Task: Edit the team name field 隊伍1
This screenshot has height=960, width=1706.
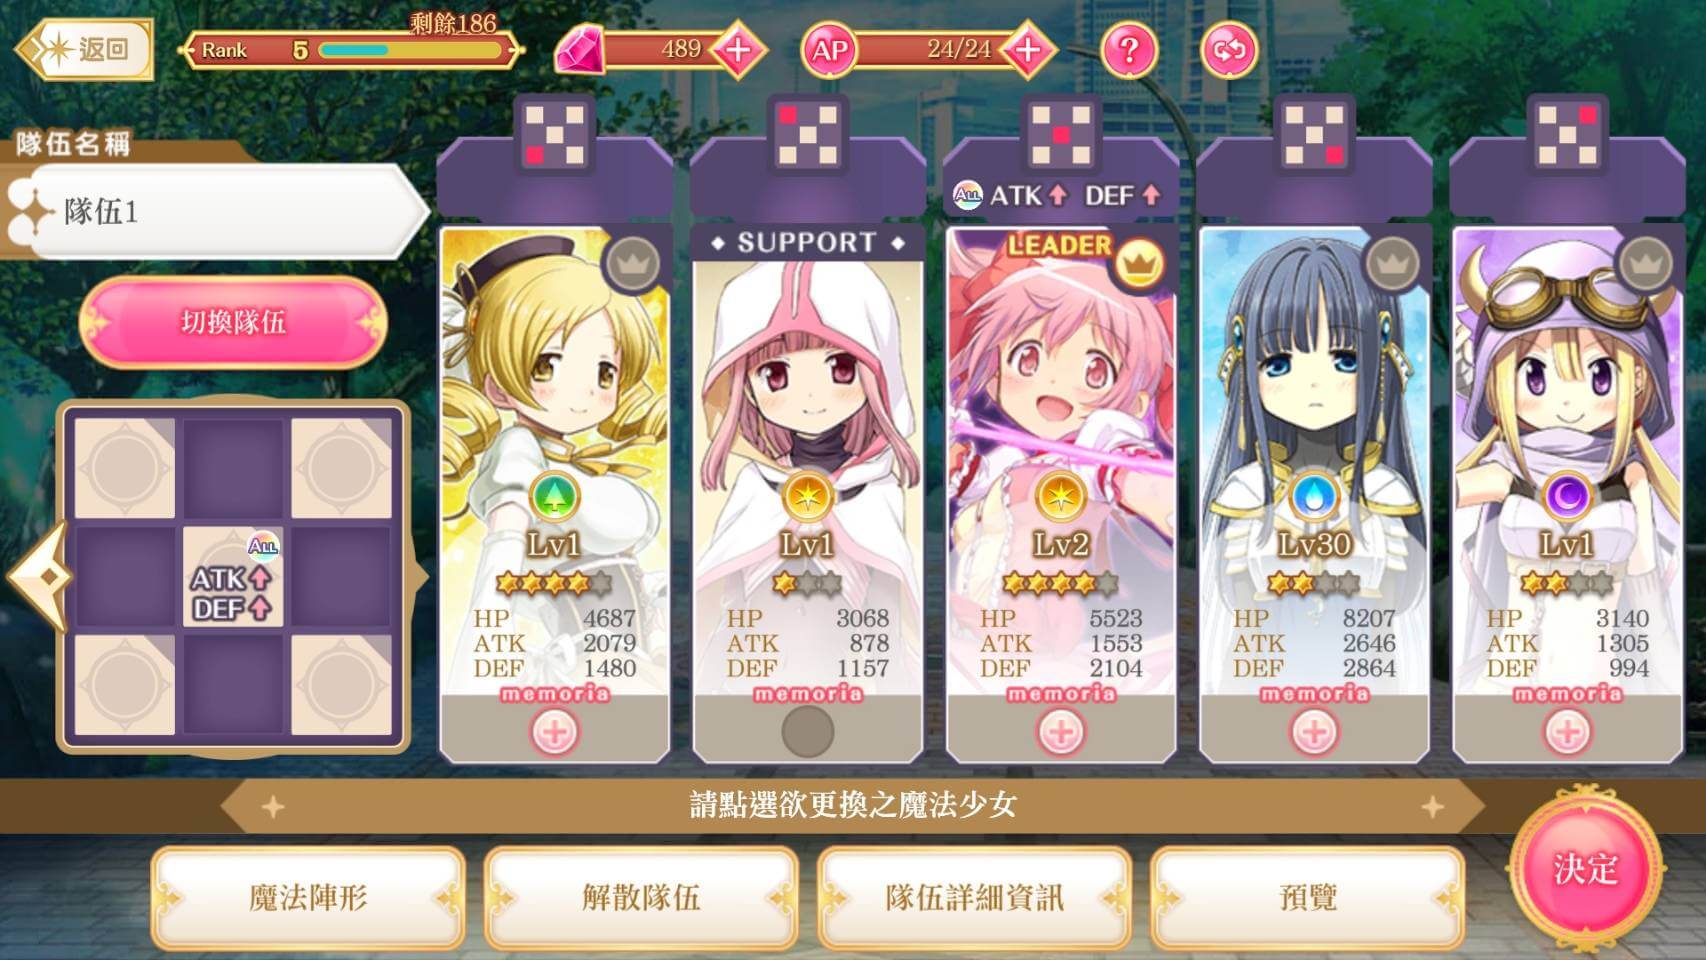Action: point(215,212)
